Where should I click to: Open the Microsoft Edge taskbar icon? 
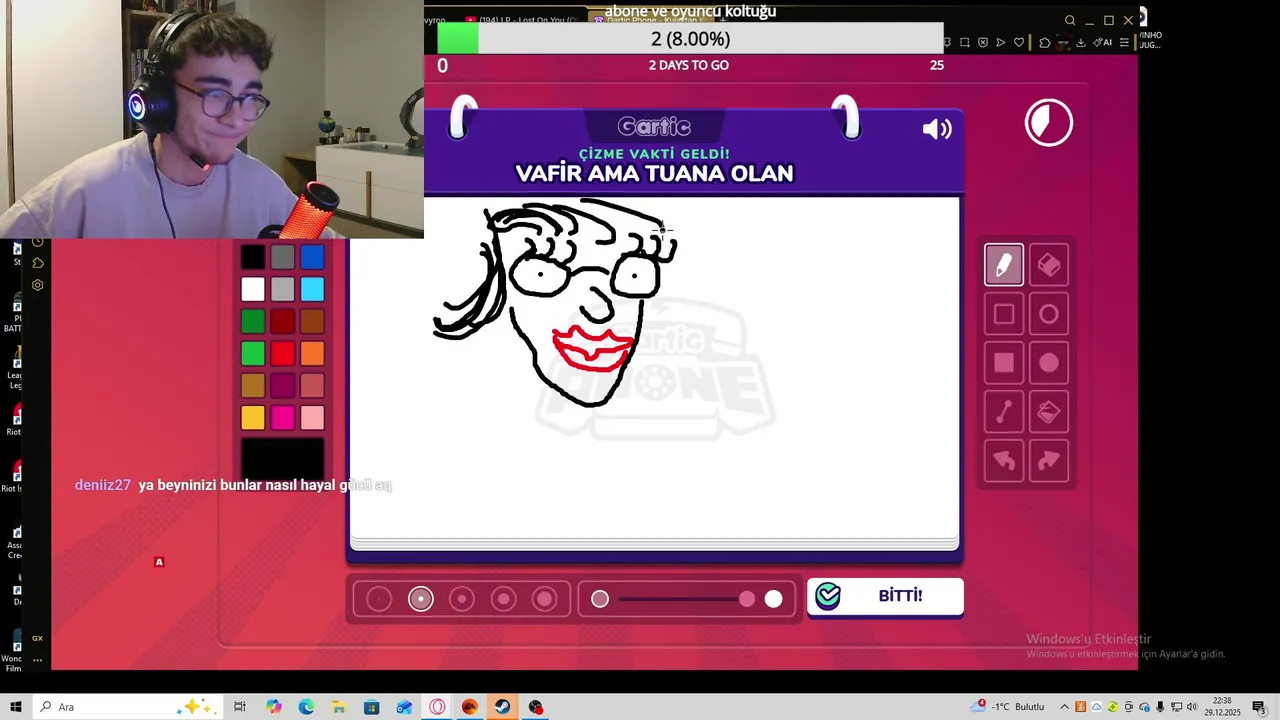pos(306,707)
